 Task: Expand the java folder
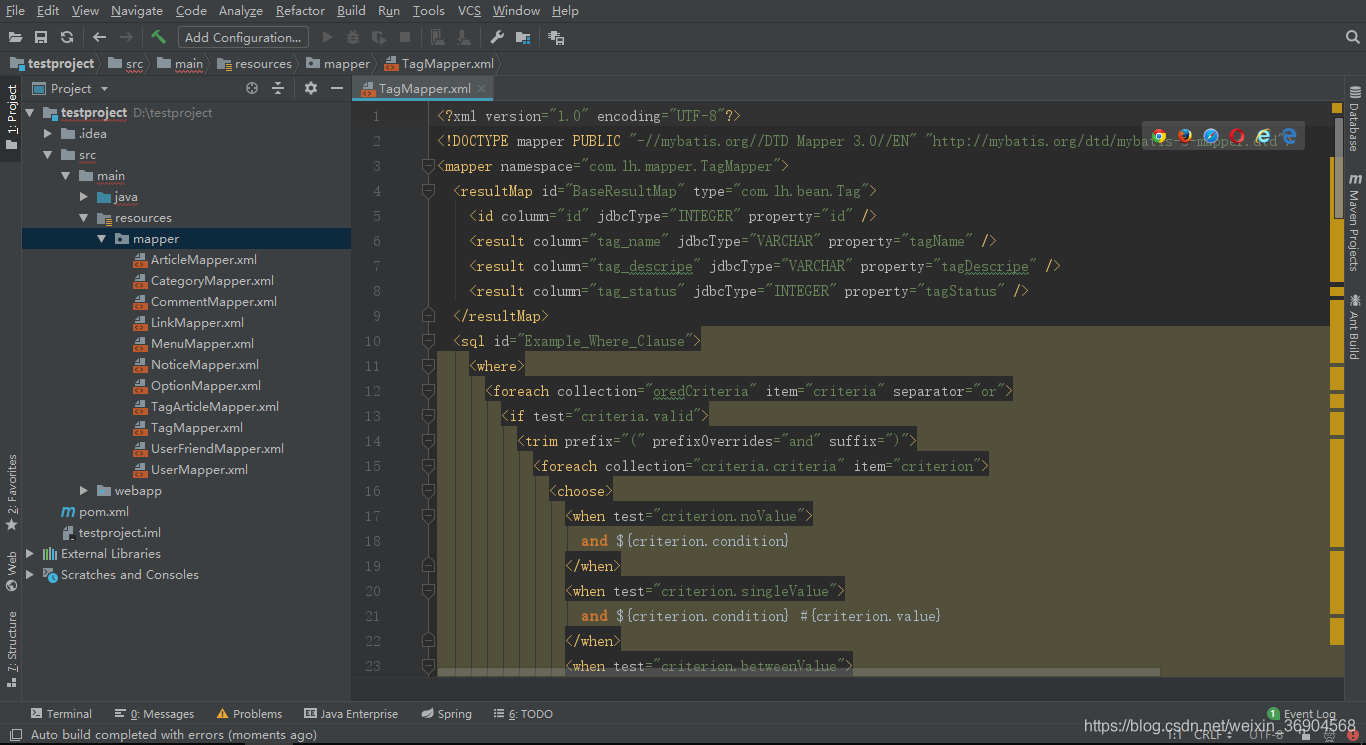(x=84, y=197)
